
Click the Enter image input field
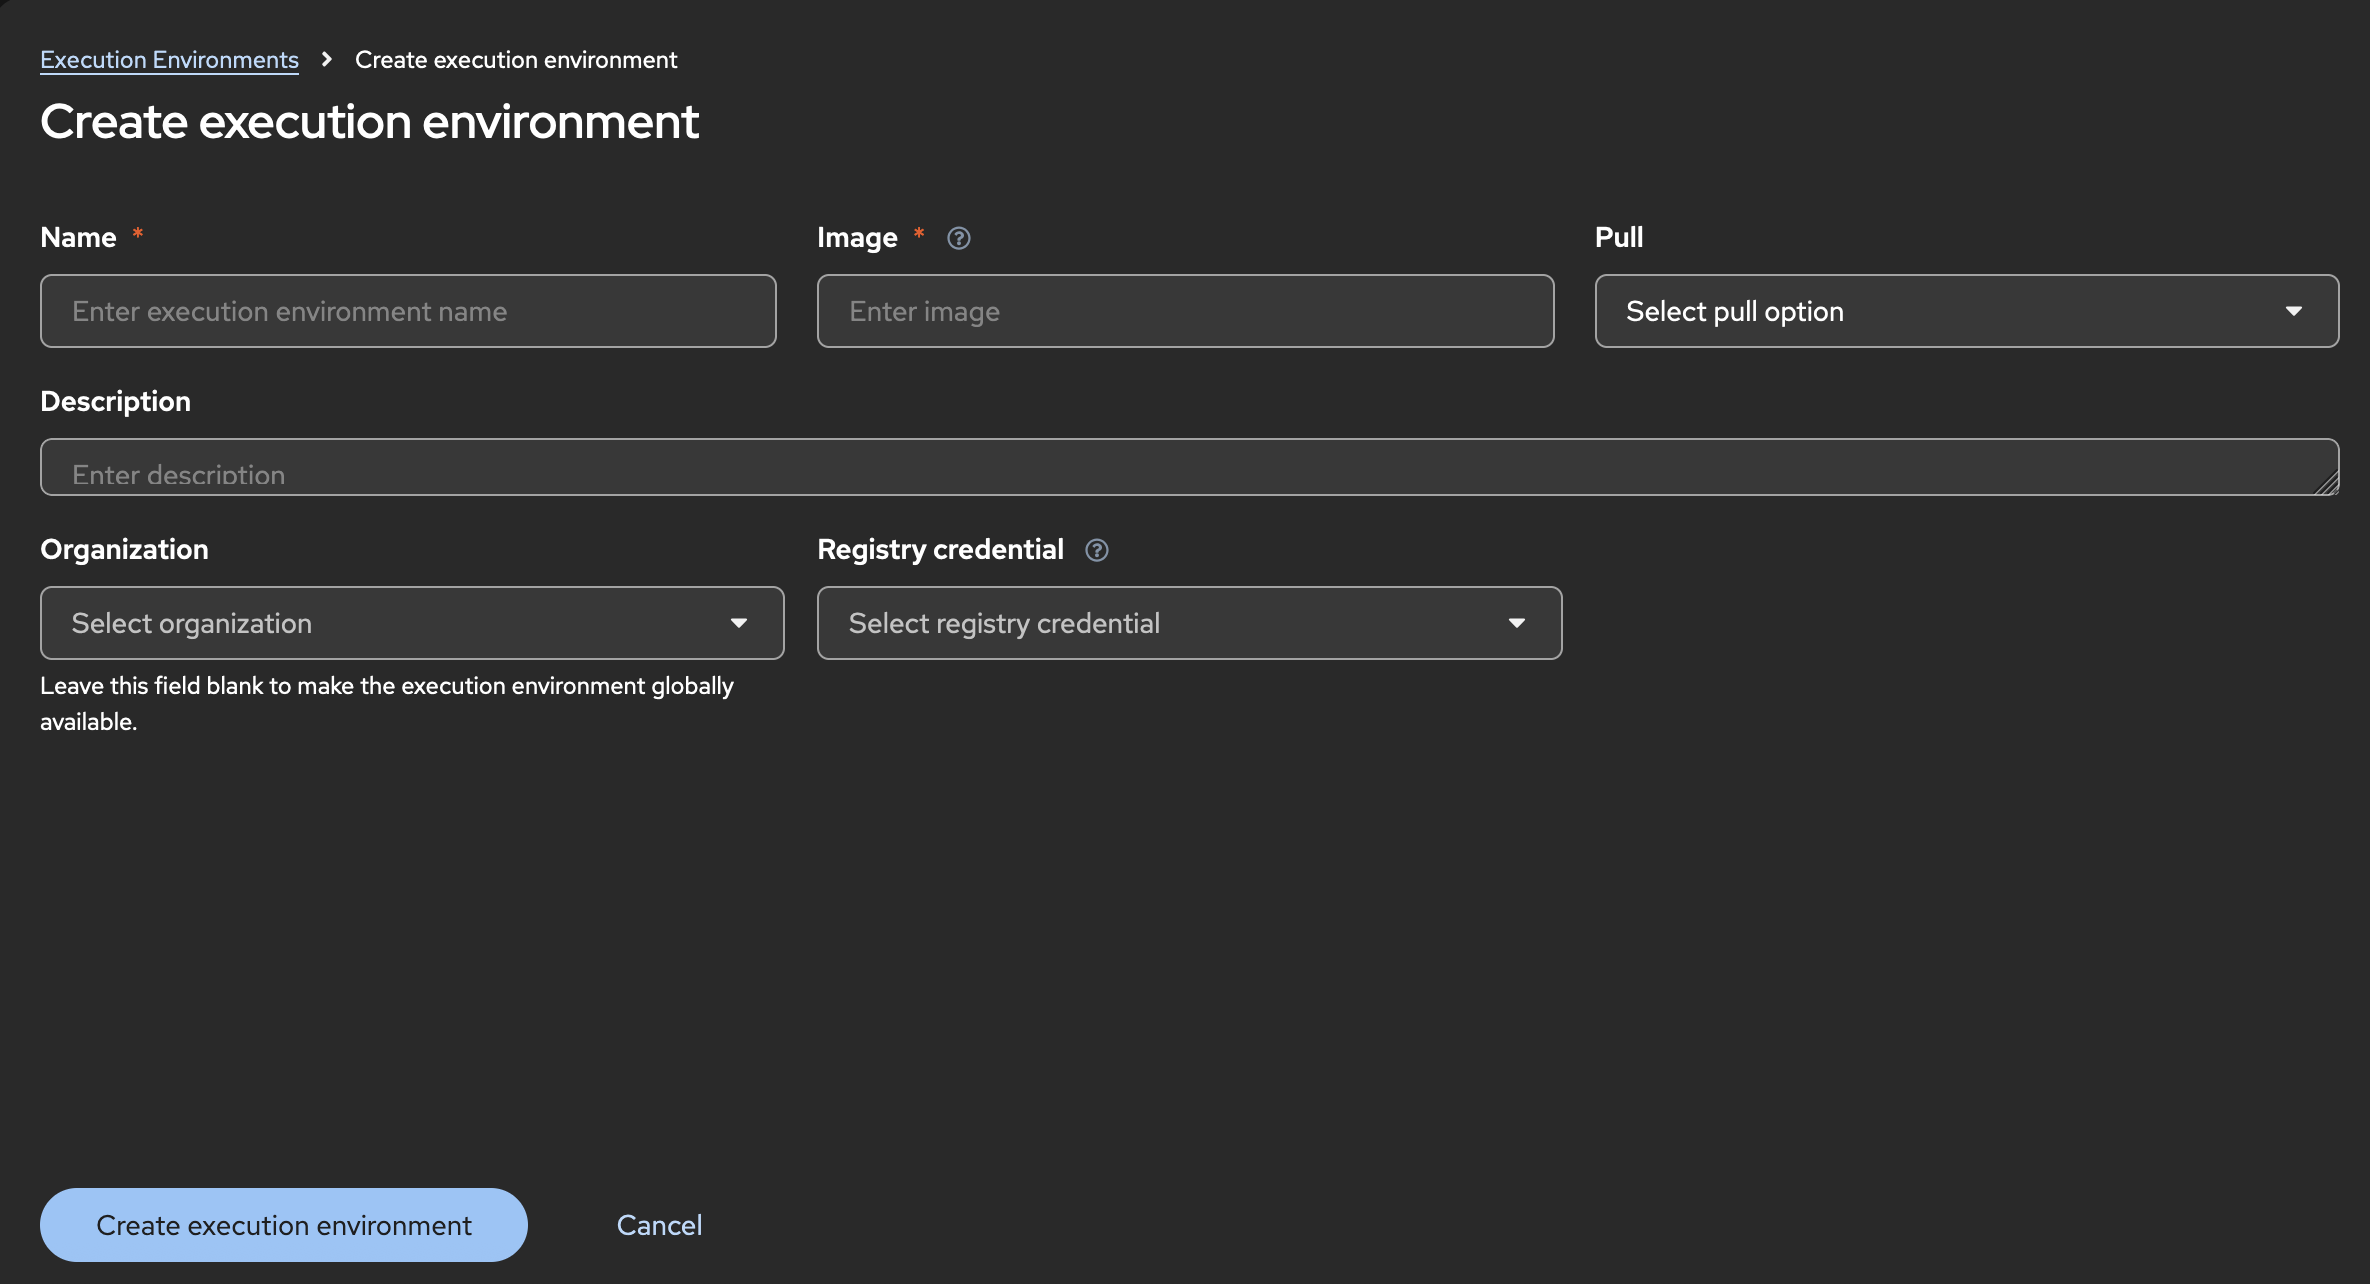(x=1185, y=311)
